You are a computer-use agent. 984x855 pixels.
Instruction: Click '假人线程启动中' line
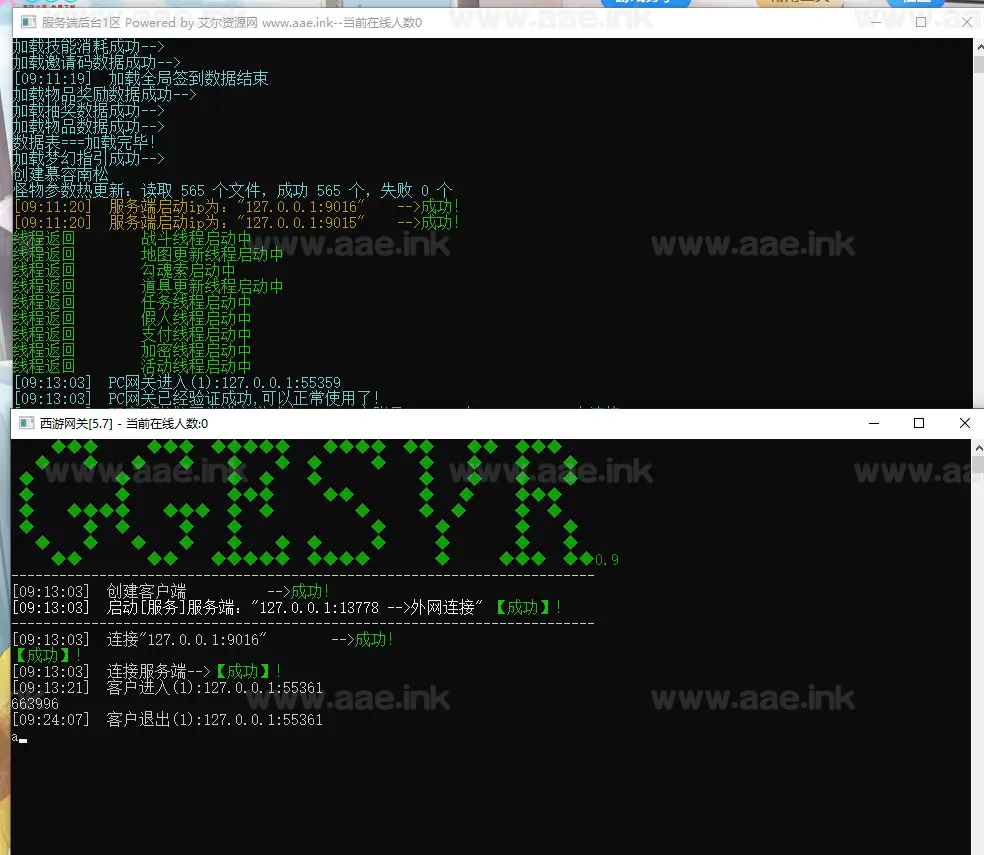[x=132, y=318]
